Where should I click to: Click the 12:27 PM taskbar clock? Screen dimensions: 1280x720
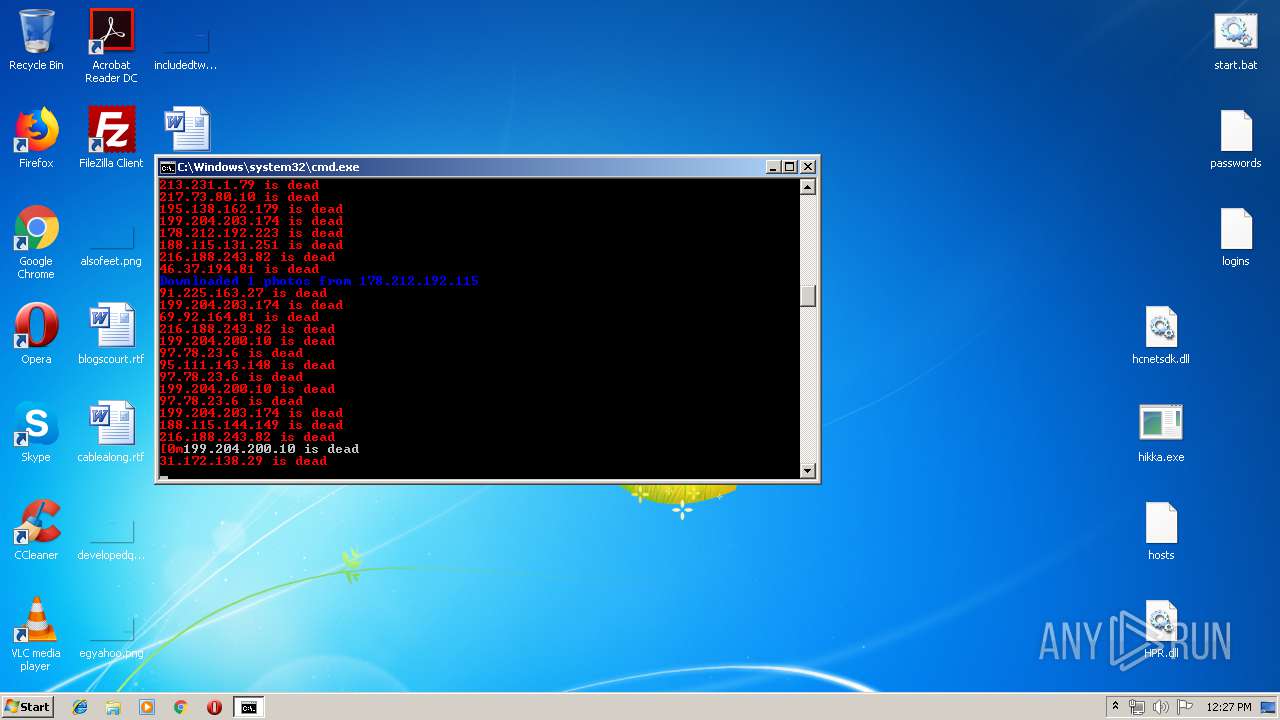click(x=1229, y=707)
